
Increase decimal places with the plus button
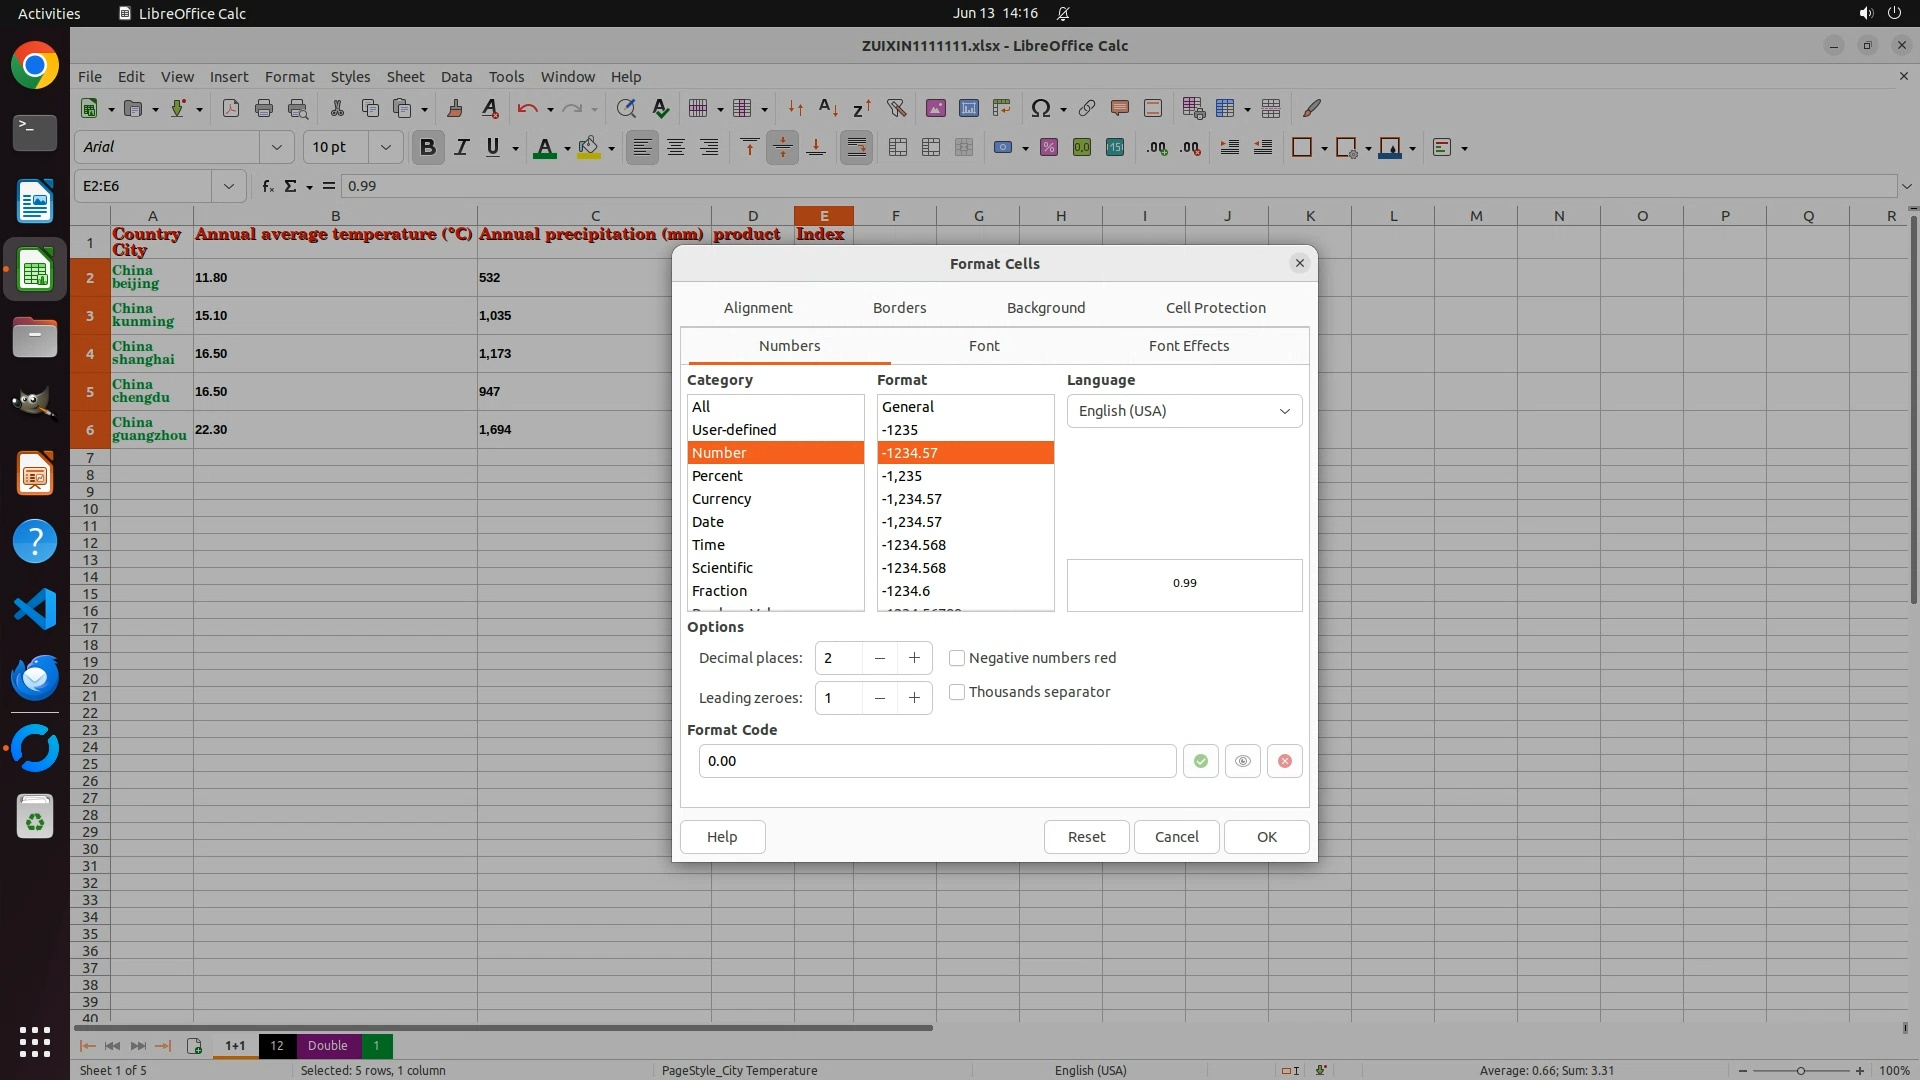point(914,658)
